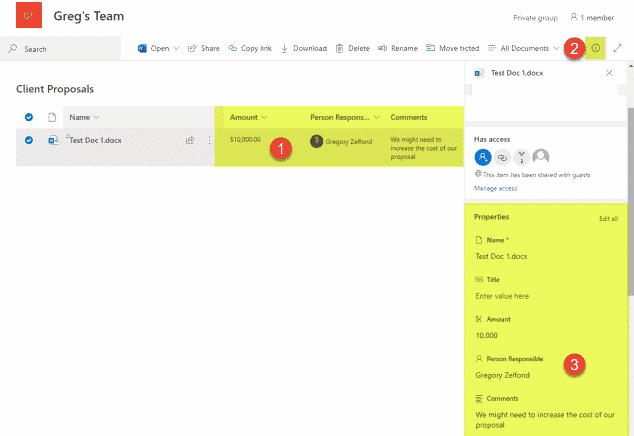
Task: Open the All Documents view dropdown
Action: [524, 49]
